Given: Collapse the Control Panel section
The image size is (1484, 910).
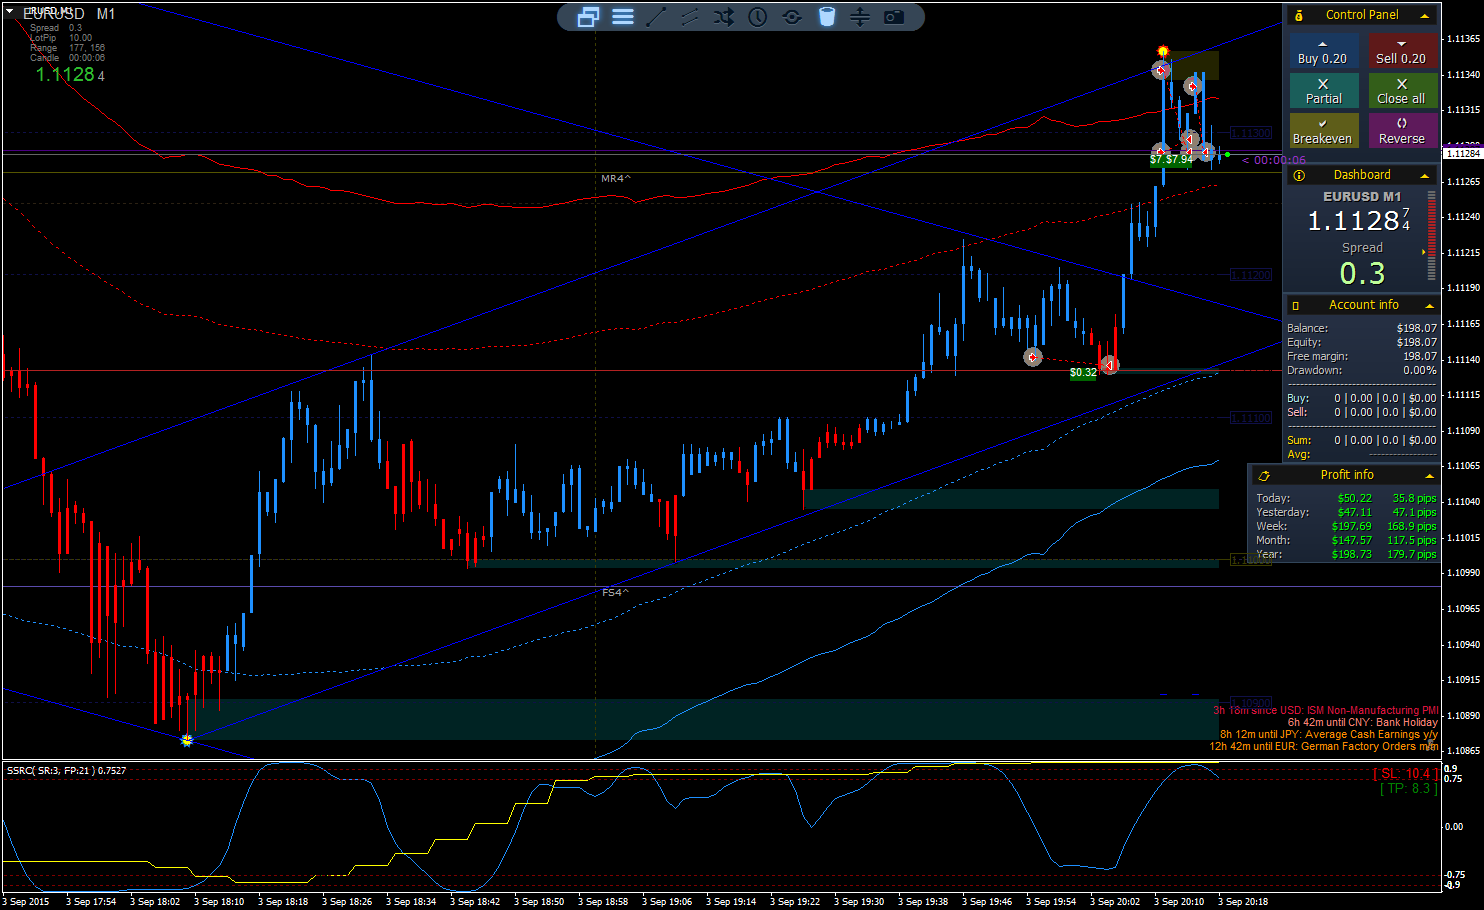Looking at the screenshot, I should [1425, 15].
